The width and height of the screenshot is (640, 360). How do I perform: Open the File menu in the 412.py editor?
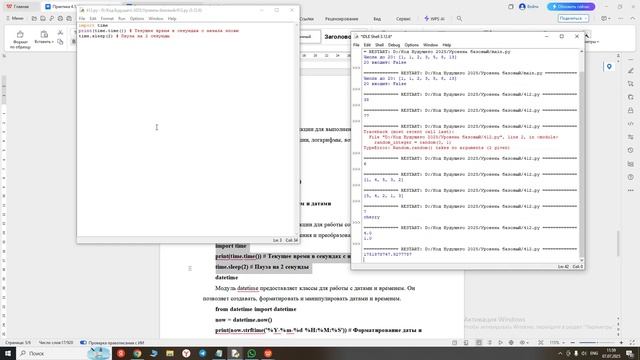[82, 19]
